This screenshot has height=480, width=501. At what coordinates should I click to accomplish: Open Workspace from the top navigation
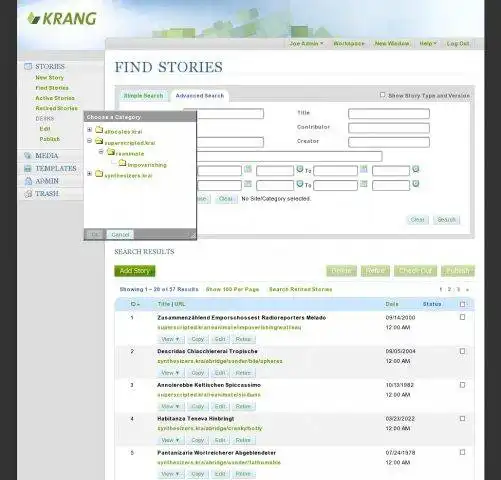pos(349,44)
